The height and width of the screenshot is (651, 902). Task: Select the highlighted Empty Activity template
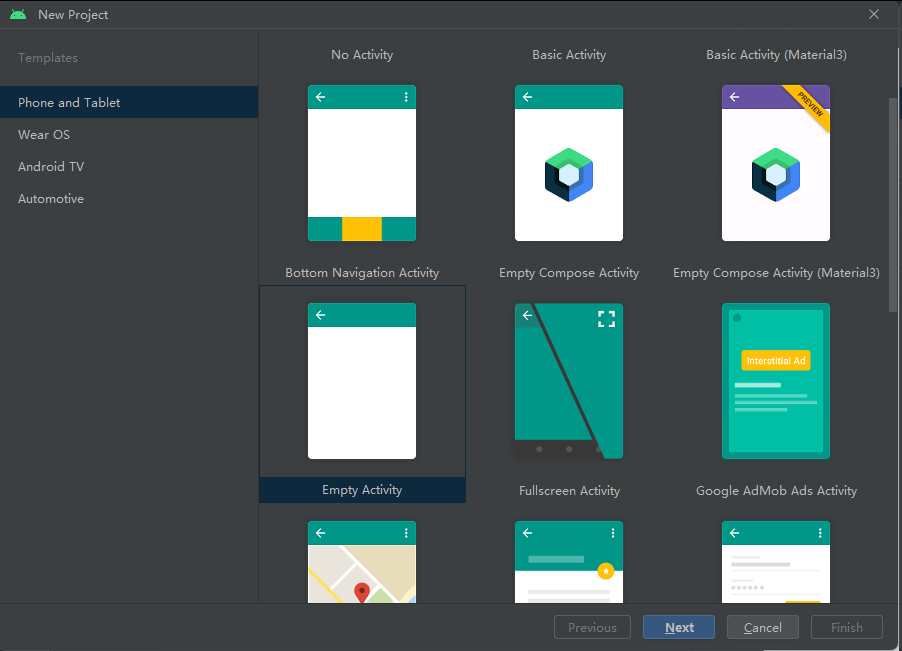[x=362, y=381]
